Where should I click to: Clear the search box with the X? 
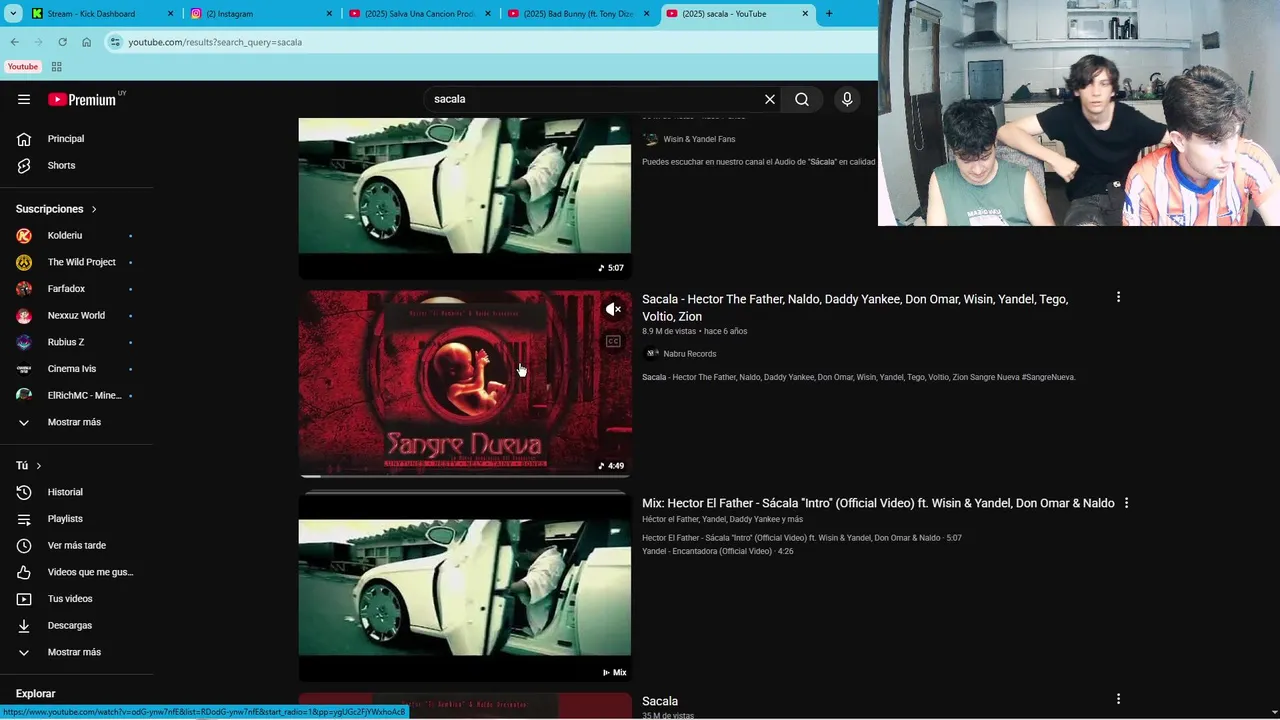[x=770, y=99]
